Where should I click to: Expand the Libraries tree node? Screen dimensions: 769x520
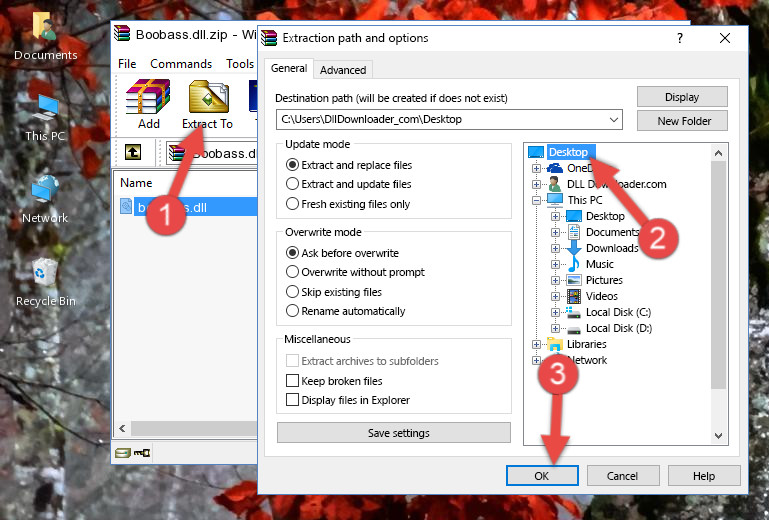pyautogui.click(x=536, y=344)
